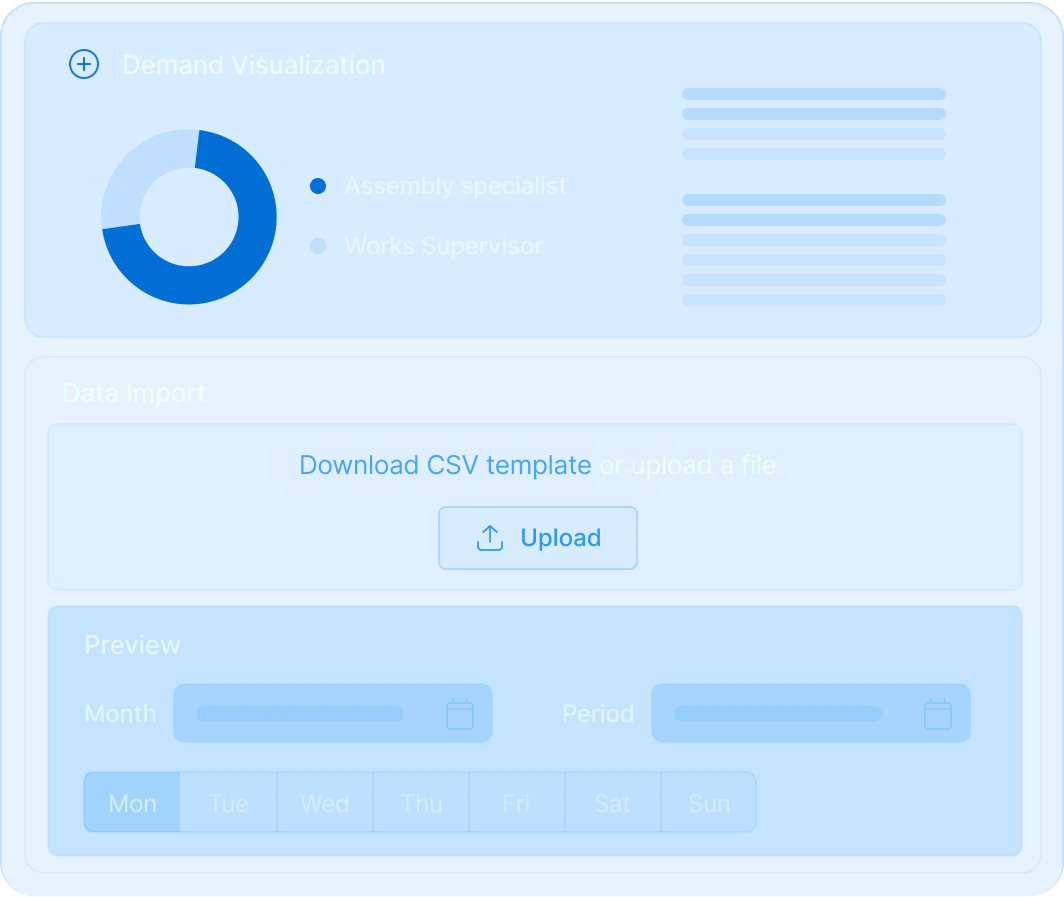Click the plus circle icon beside Demand Visualization
The image size is (1064, 897).
click(84, 64)
